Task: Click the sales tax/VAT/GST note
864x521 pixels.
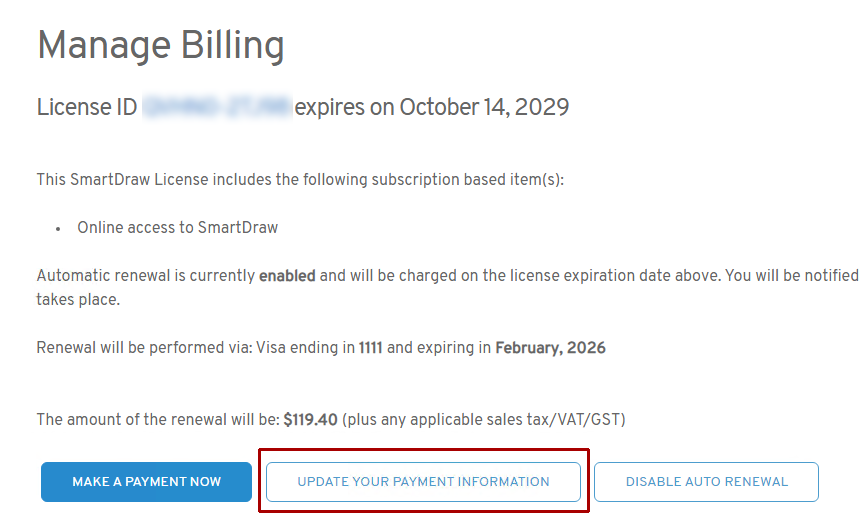Action: [484, 420]
